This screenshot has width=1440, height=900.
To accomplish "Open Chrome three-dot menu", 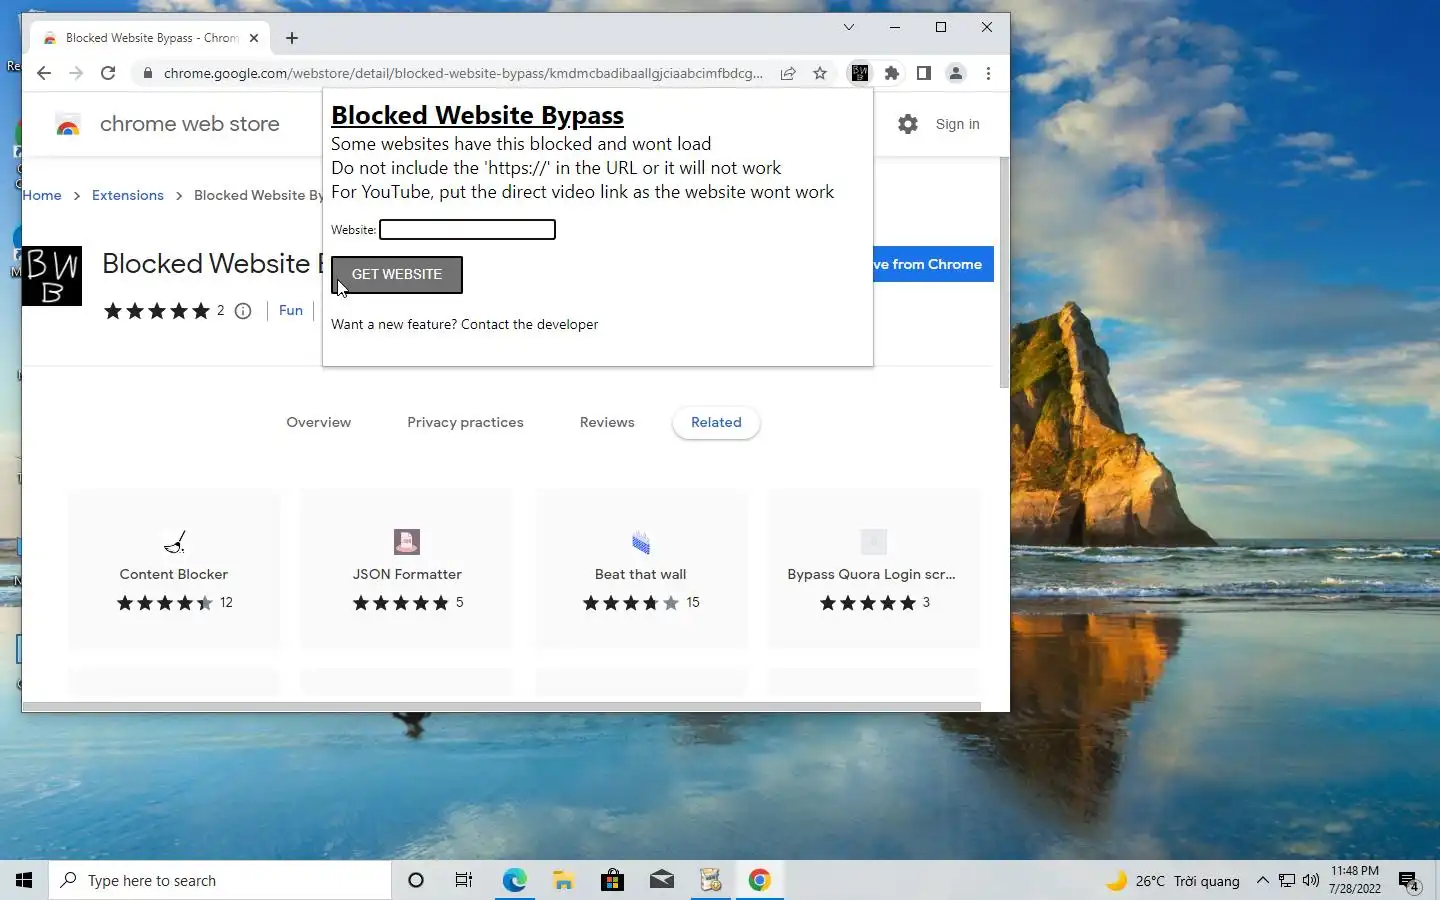I will (988, 73).
